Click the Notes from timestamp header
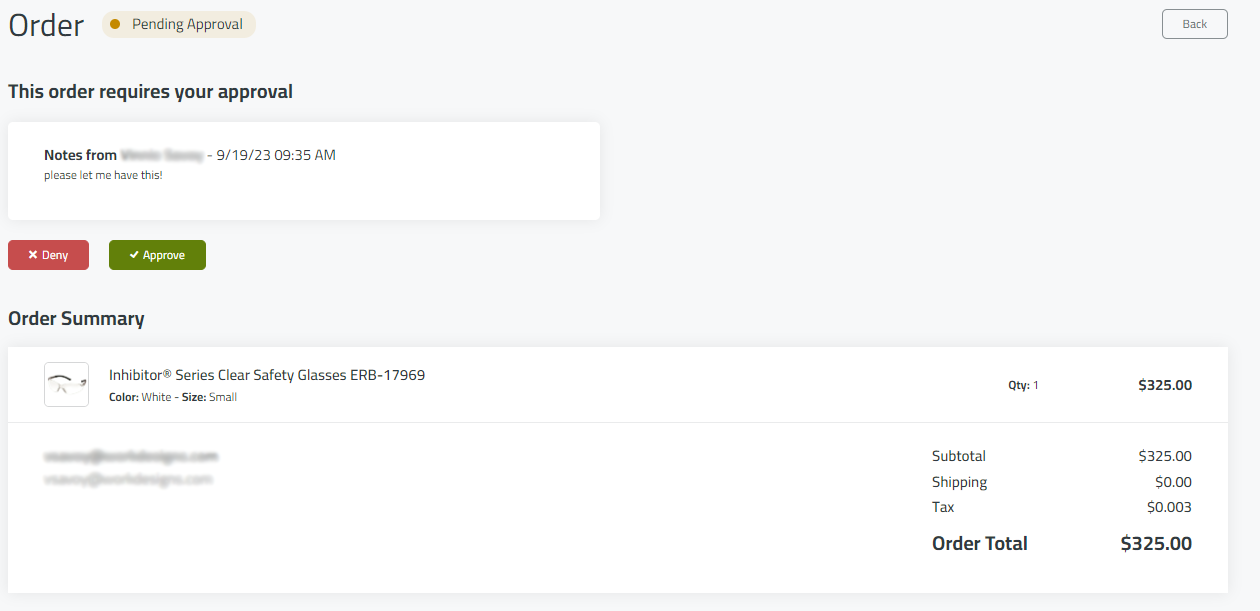This screenshot has width=1260, height=611. point(190,155)
